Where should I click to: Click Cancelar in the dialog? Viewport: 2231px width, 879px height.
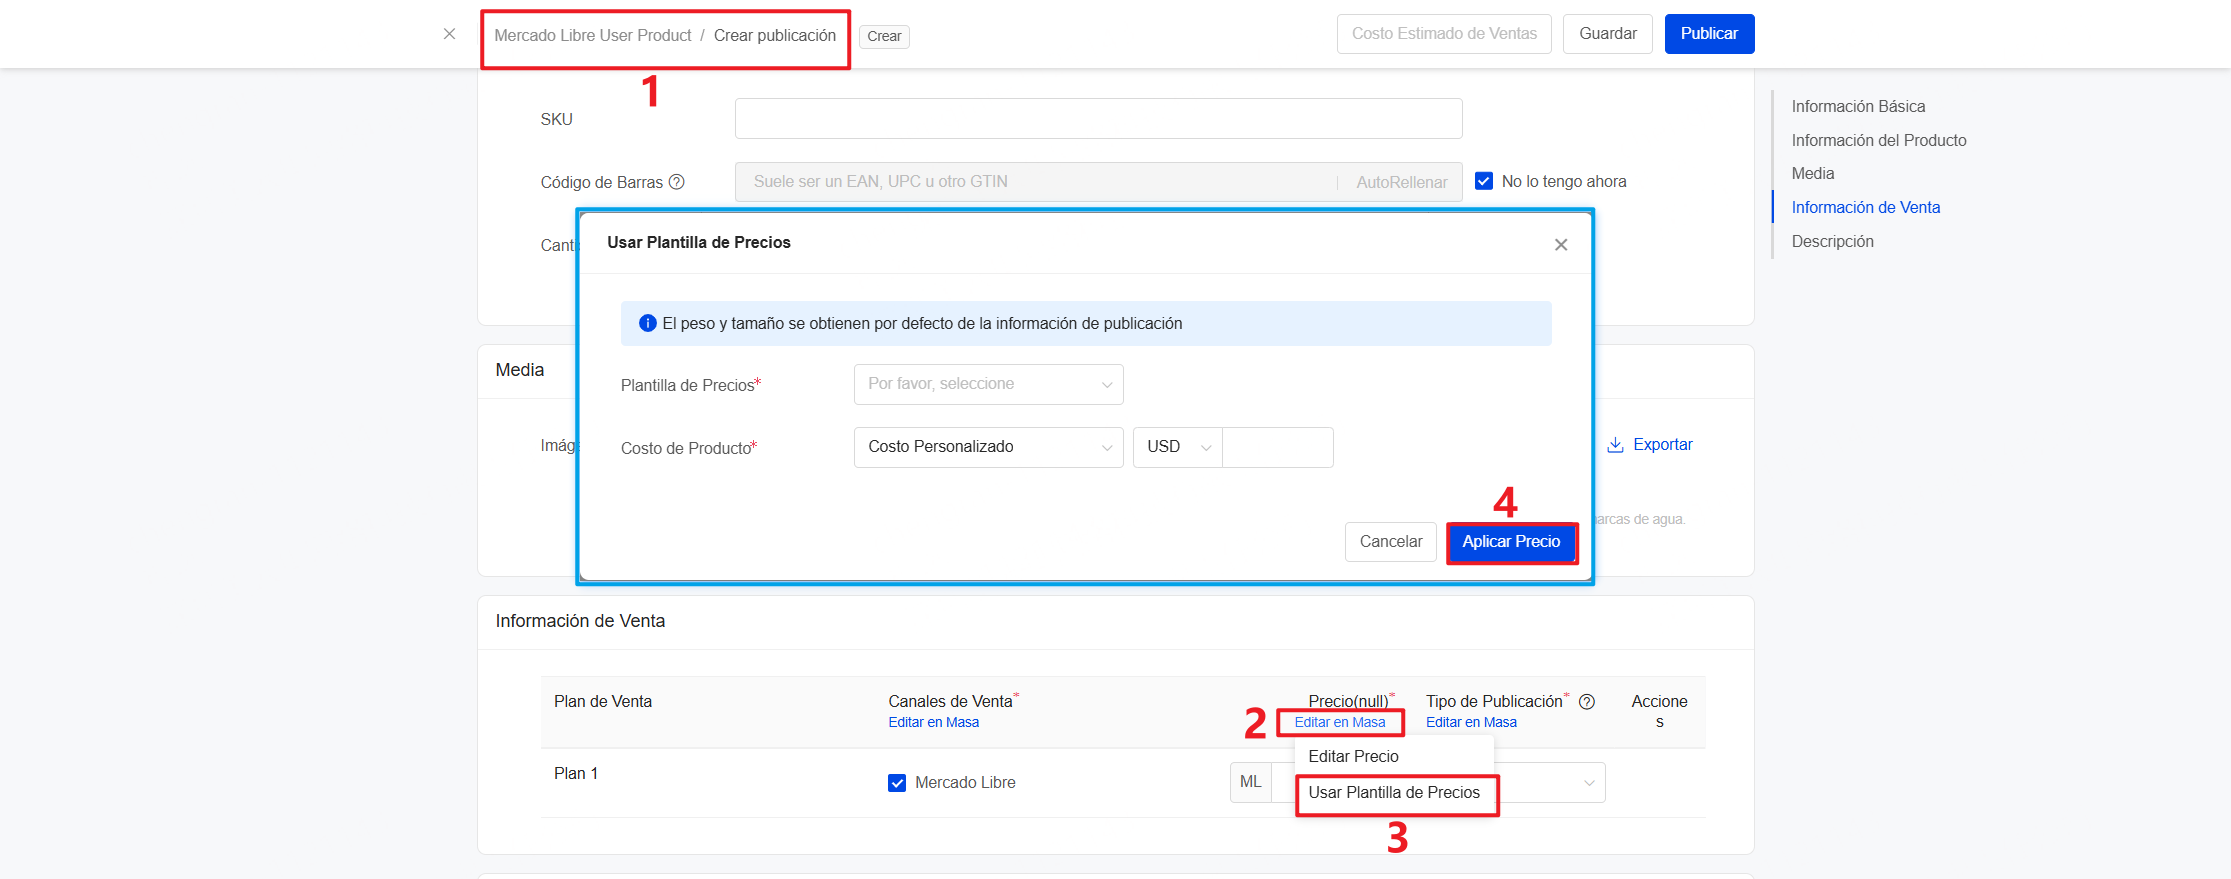pyautogui.click(x=1391, y=542)
